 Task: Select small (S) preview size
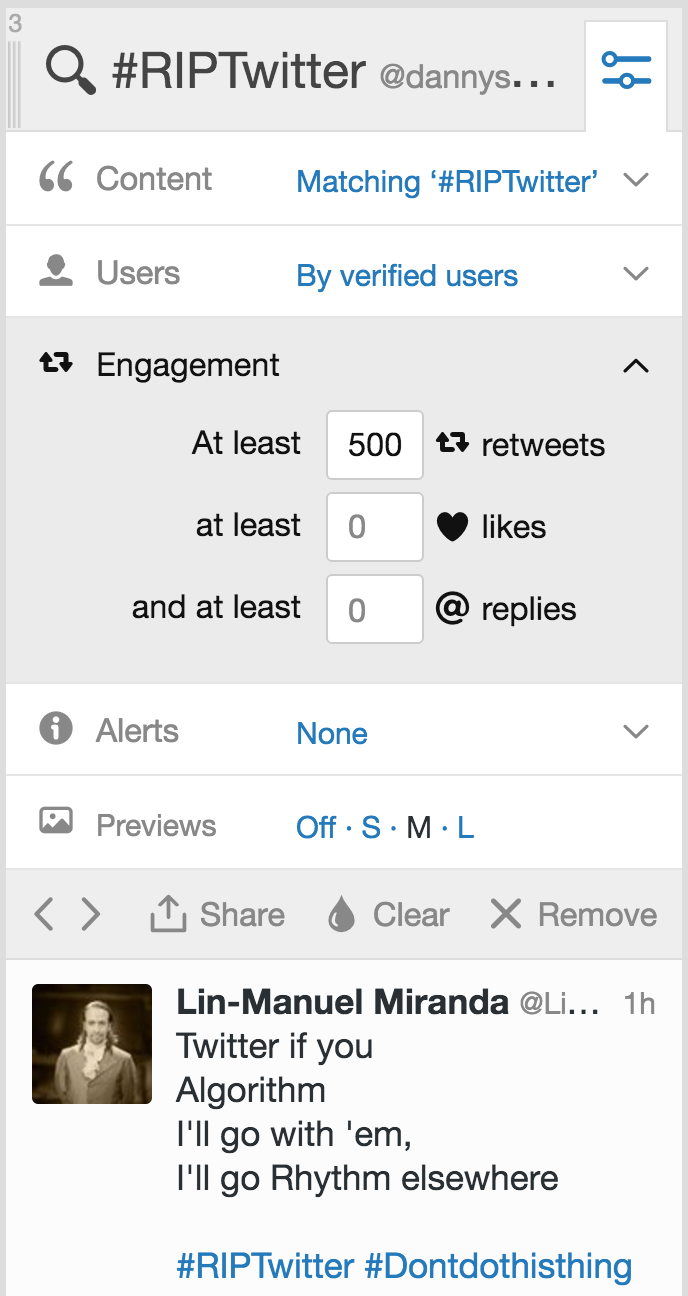371,827
